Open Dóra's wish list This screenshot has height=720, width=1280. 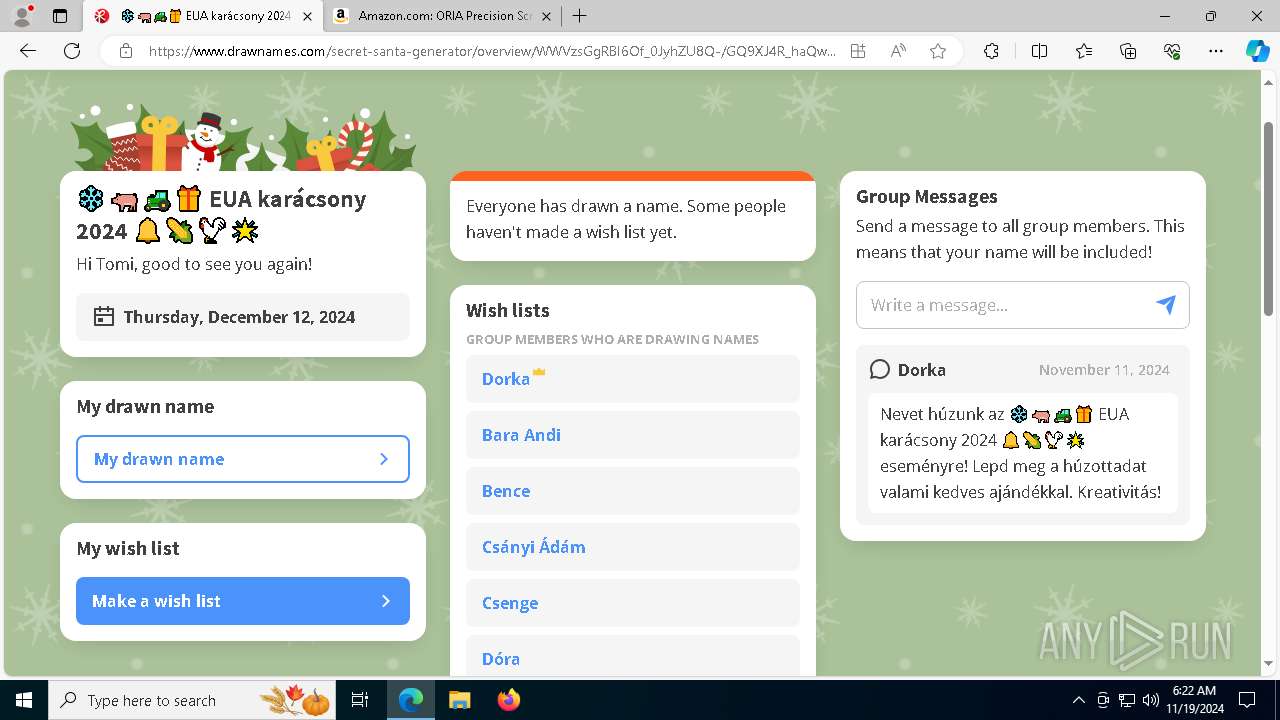click(633, 656)
